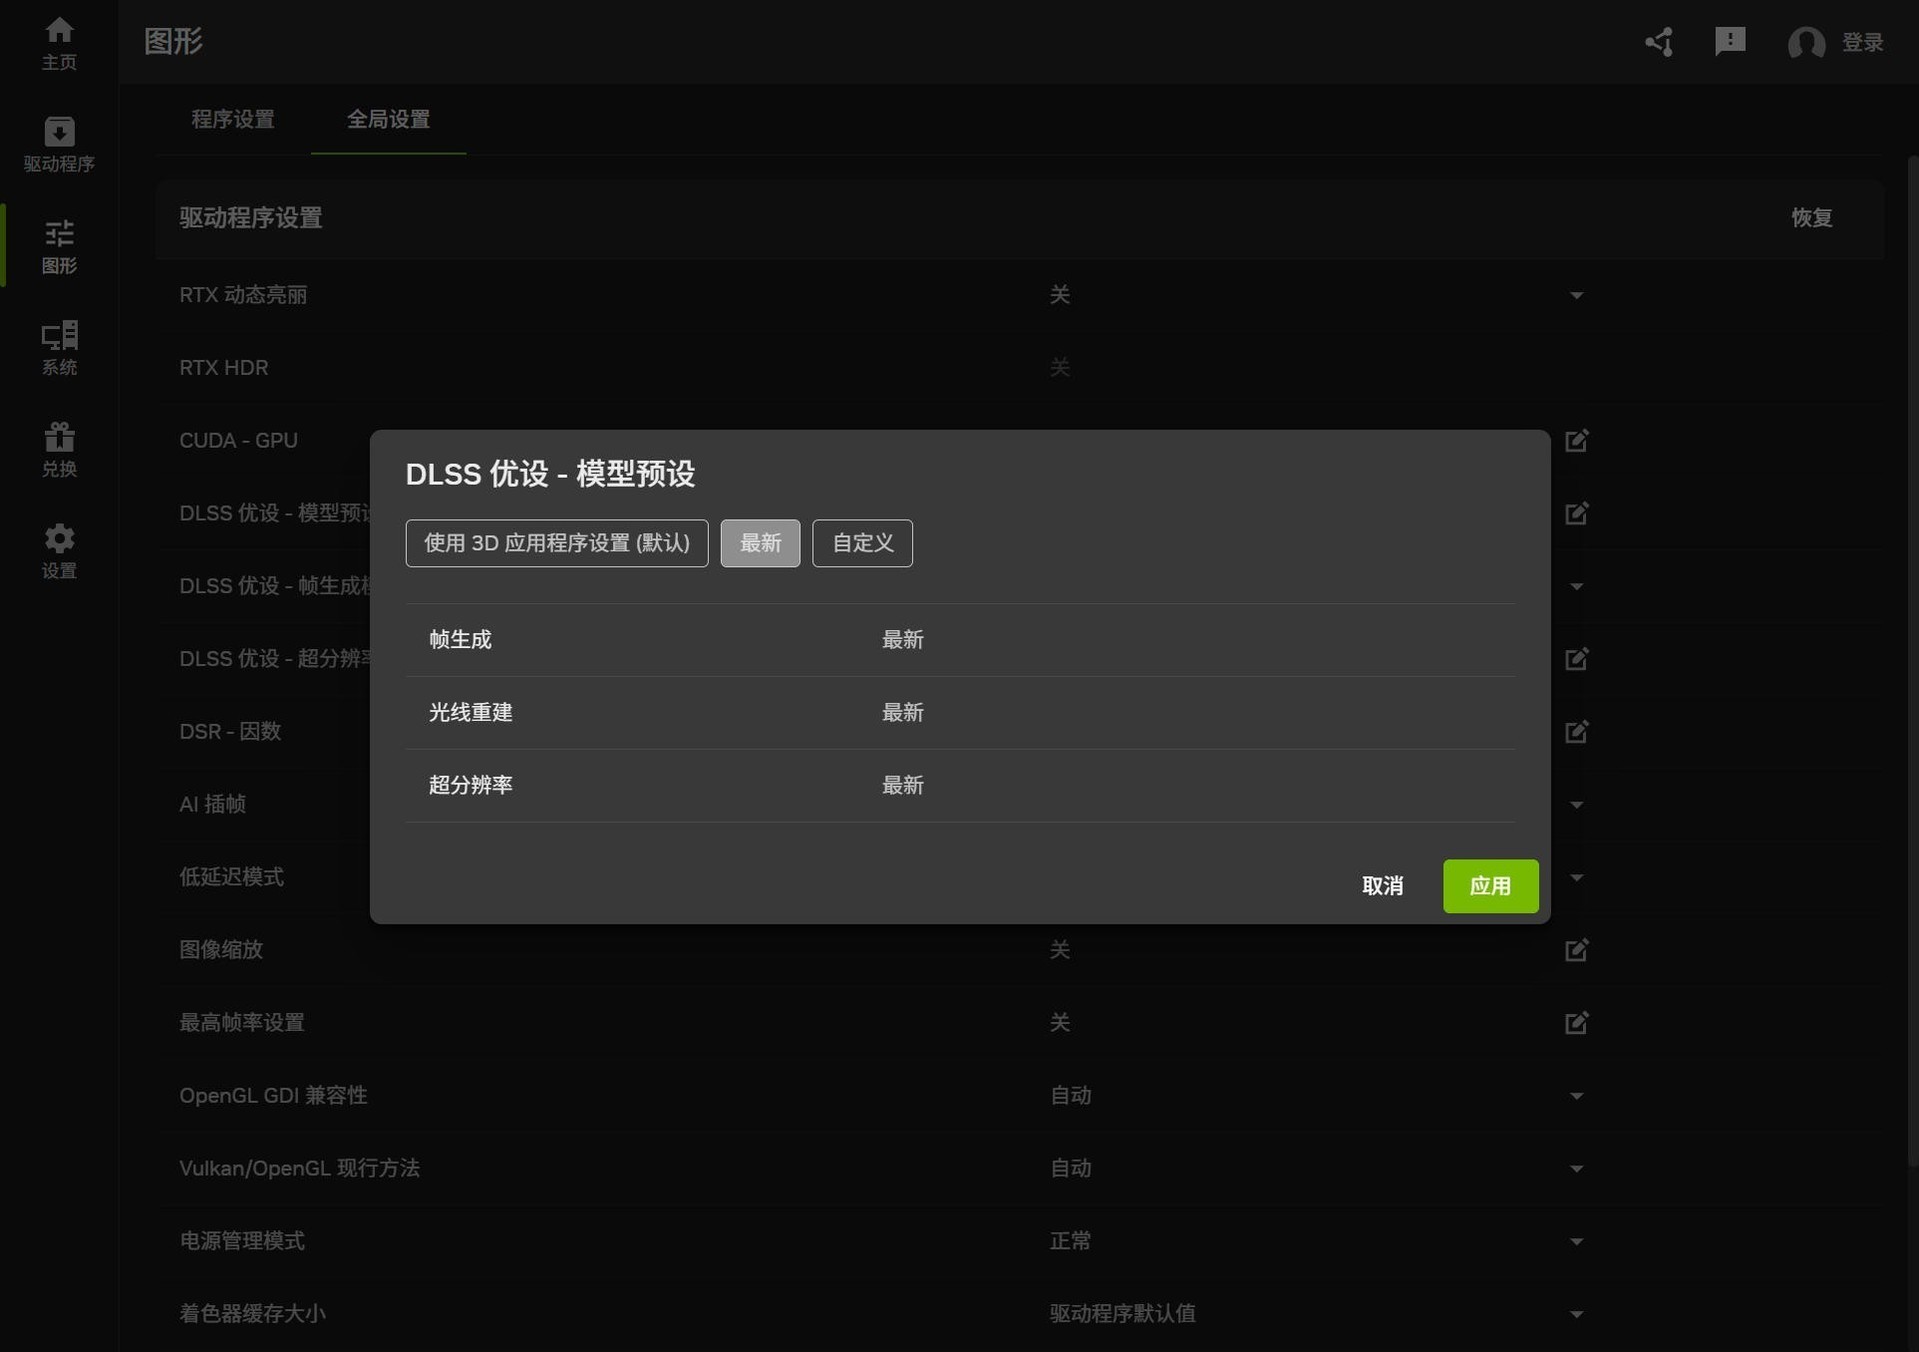The width and height of the screenshot is (1919, 1352).
Task: Open the 着色器缓存大小 dropdown
Action: coord(1577,1314)
